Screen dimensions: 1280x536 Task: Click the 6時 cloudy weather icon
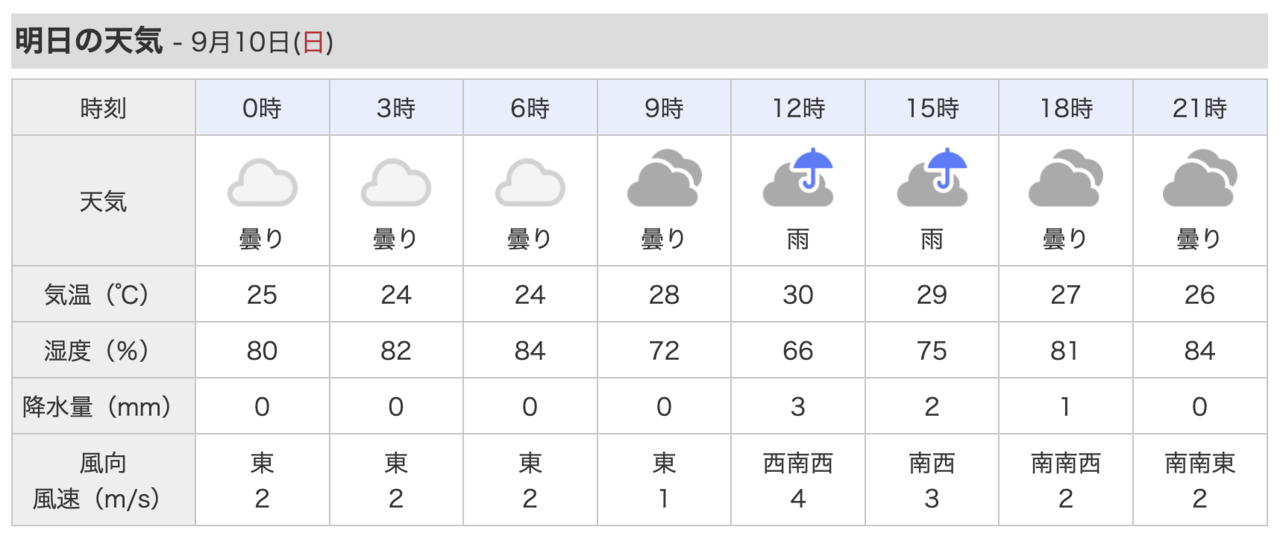(x=530, y=184)
